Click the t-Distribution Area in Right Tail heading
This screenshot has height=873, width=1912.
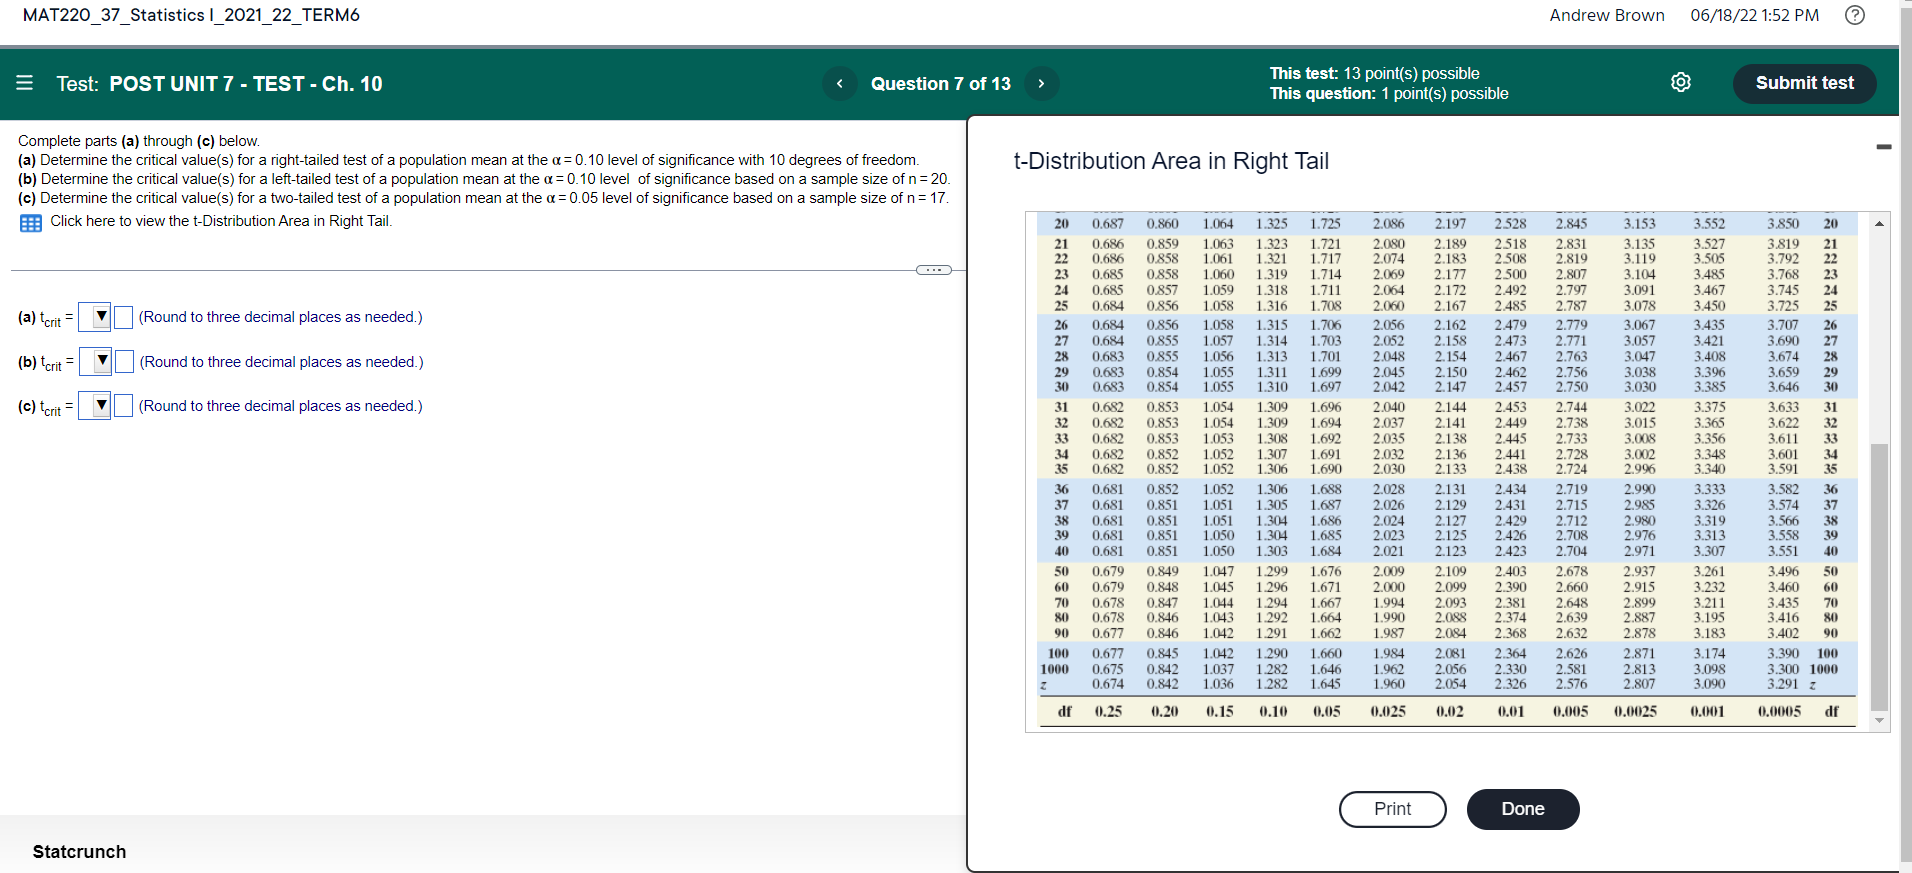point(1171,161)
